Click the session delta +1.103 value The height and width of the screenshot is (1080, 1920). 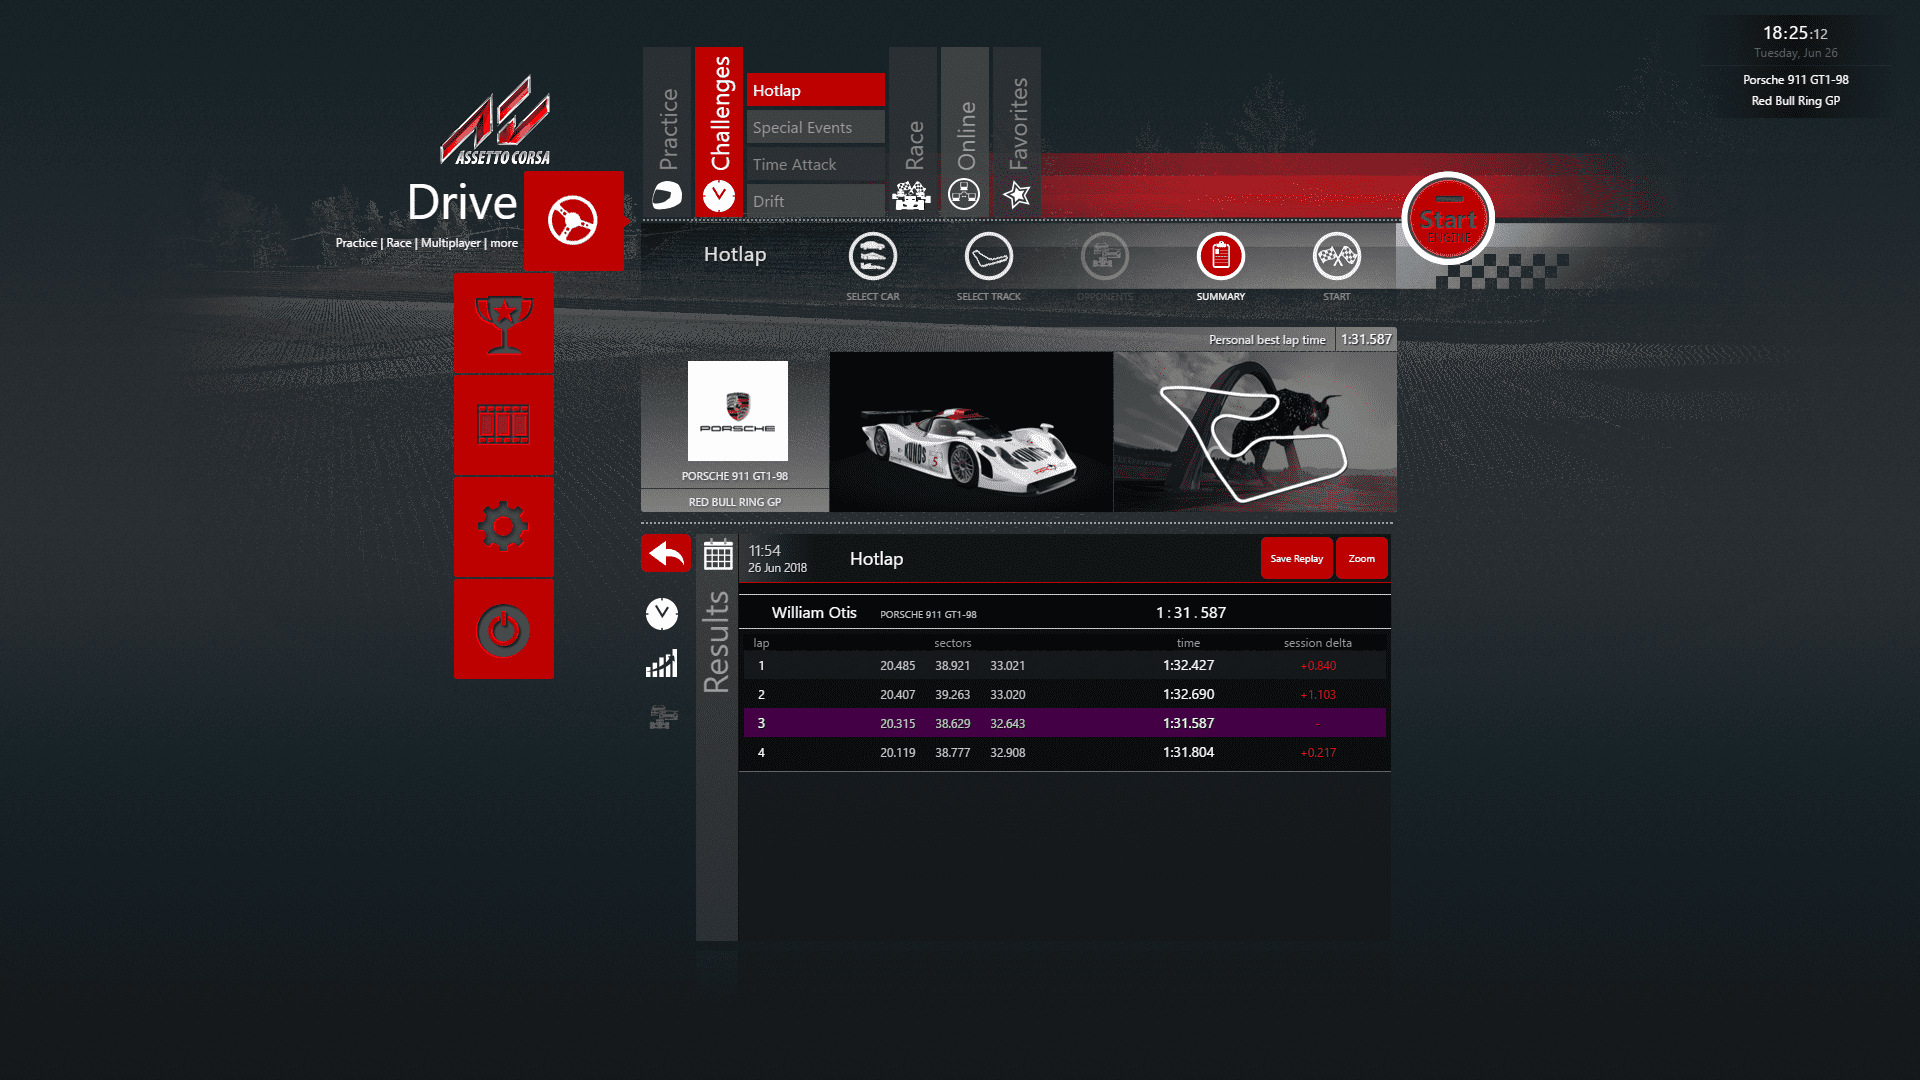tap(1318, 694)
